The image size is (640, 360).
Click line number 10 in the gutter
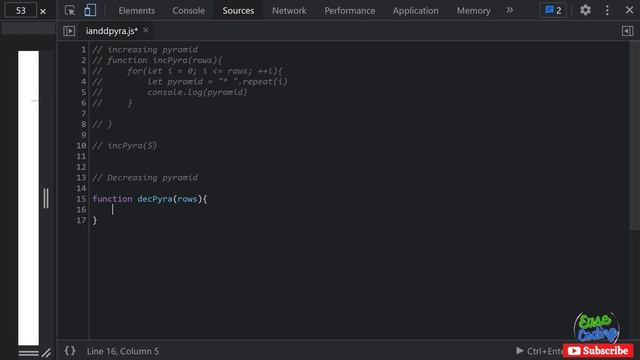(81, 146)
